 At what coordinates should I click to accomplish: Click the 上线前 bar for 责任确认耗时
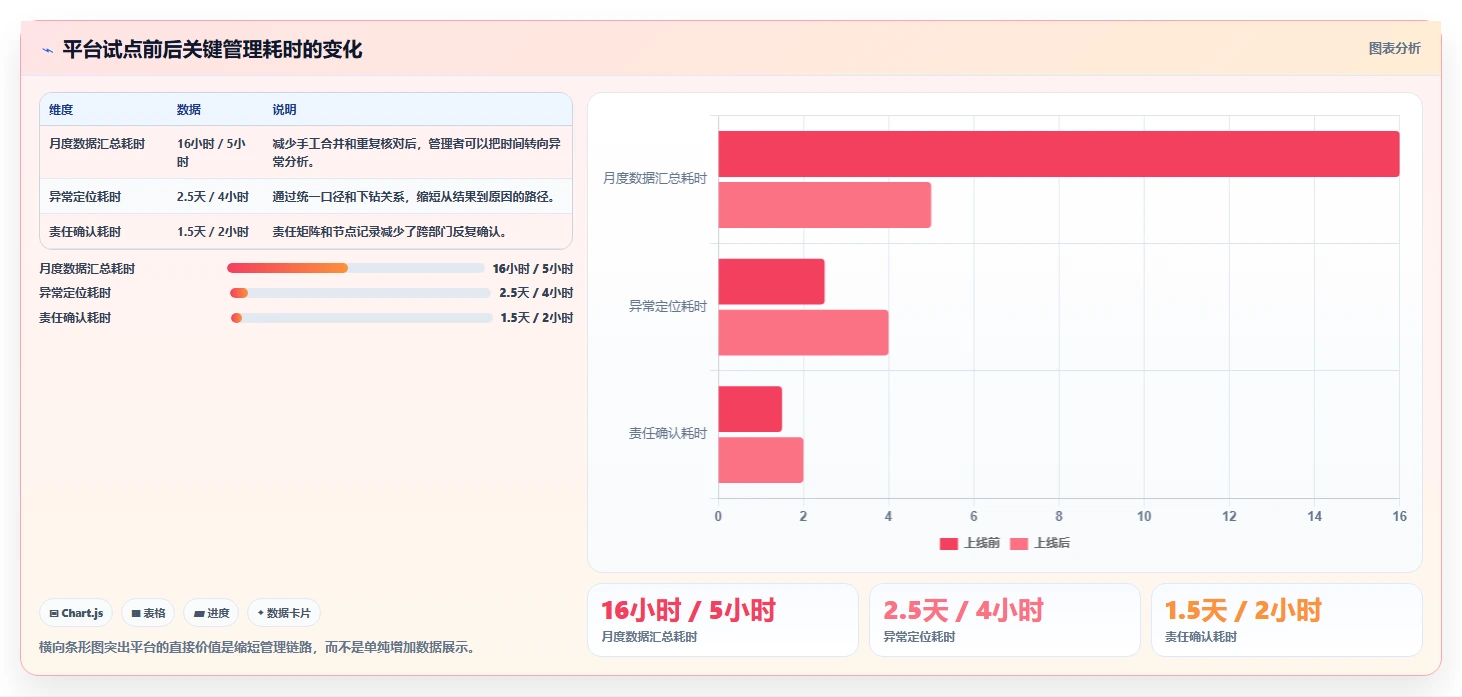750,409
